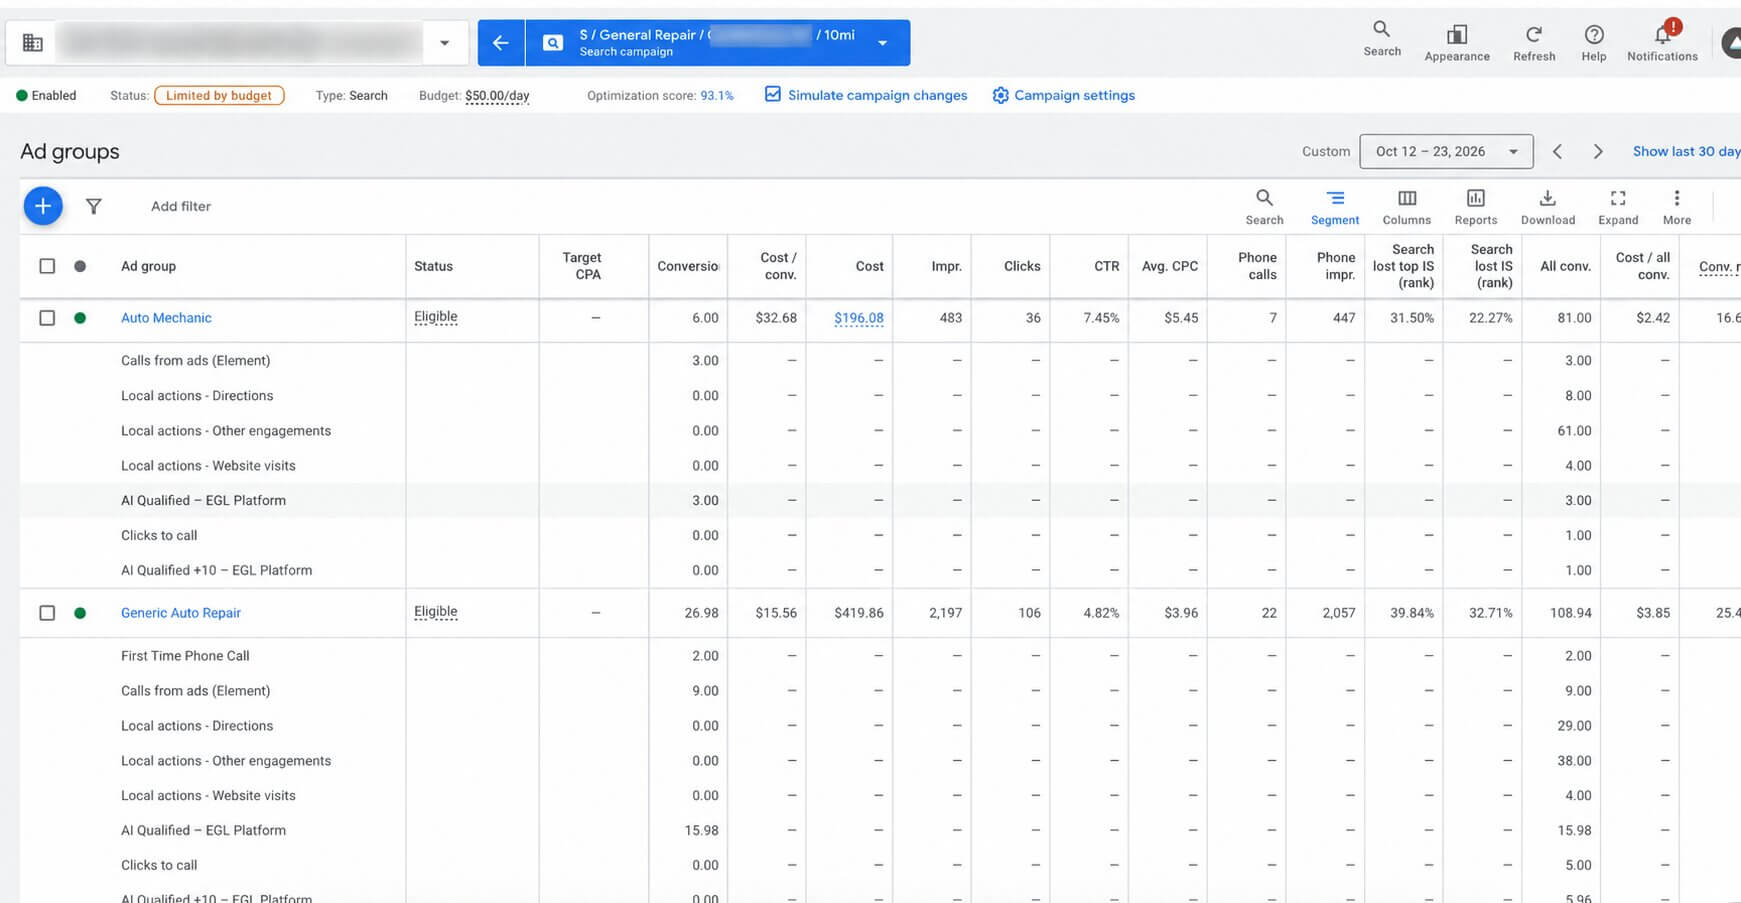Click the table Search toolbar icon
Screen dimensions: 1741x903
[1264, 198]
